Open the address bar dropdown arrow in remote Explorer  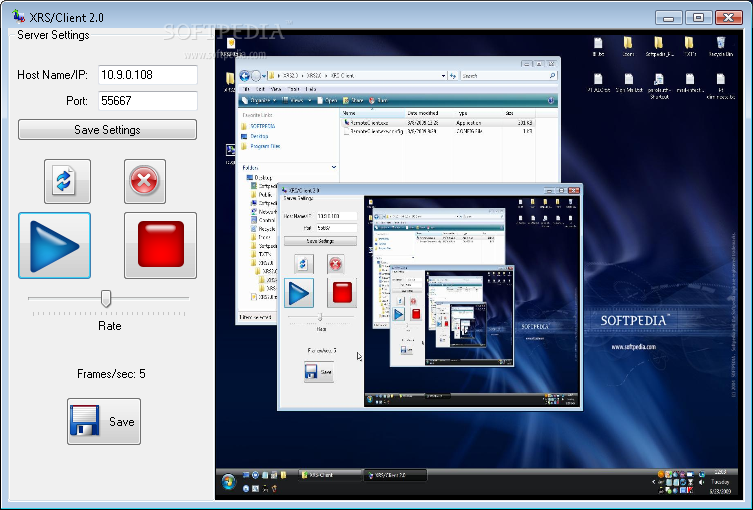pyautogui.click(x=443, y=76)
